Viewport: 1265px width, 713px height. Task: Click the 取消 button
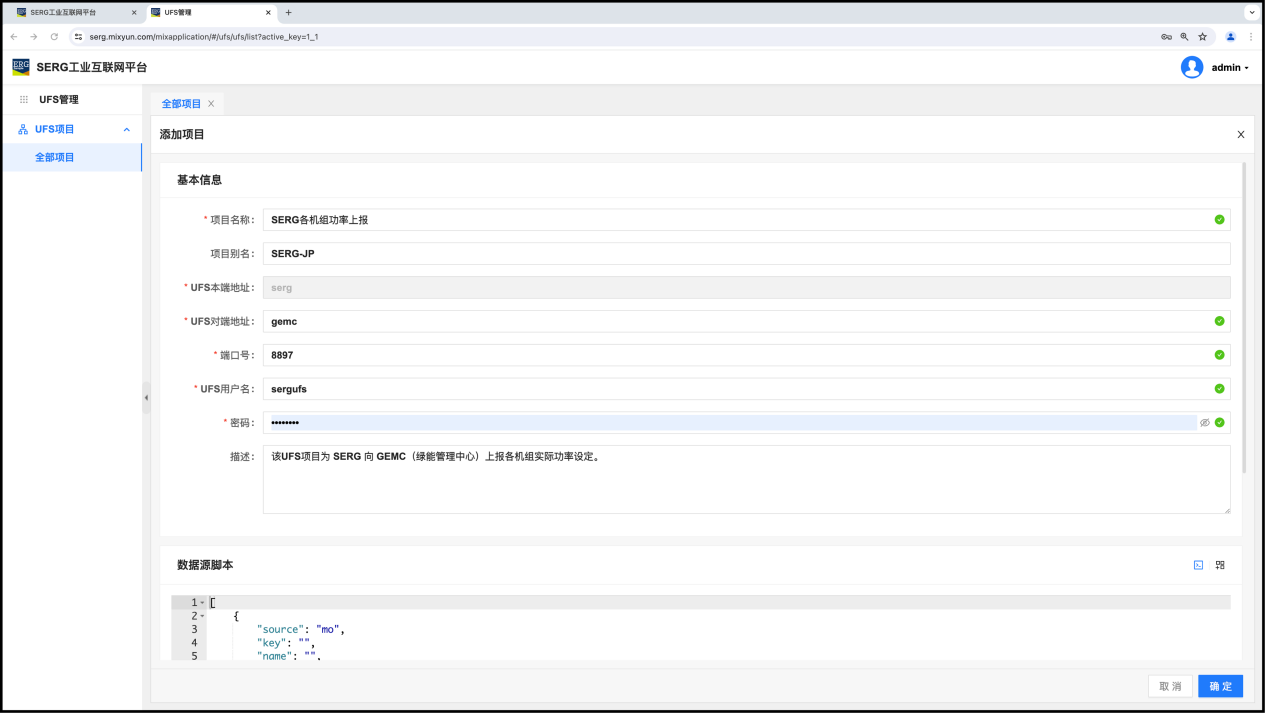(x=1170, y=686)
